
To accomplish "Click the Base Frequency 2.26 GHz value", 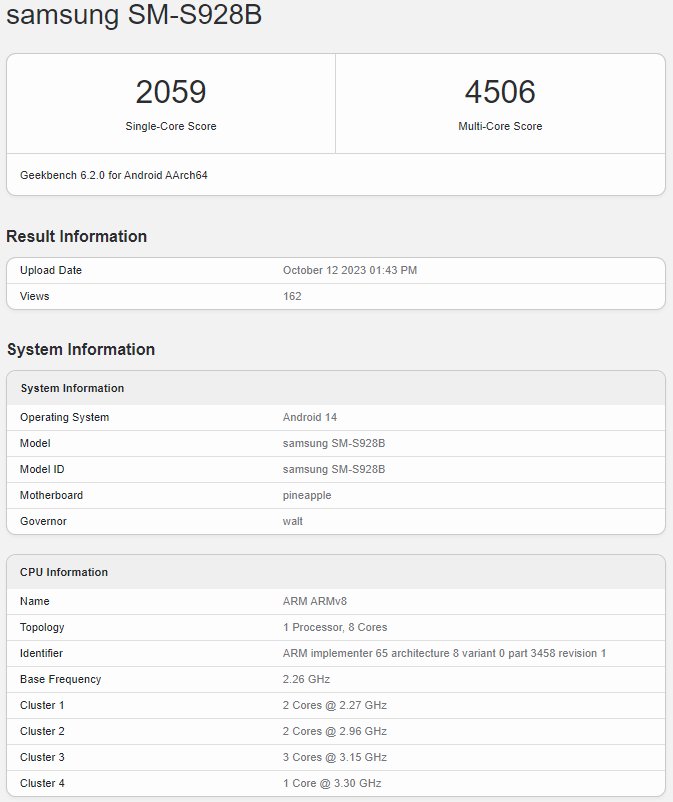I will 306,680.
